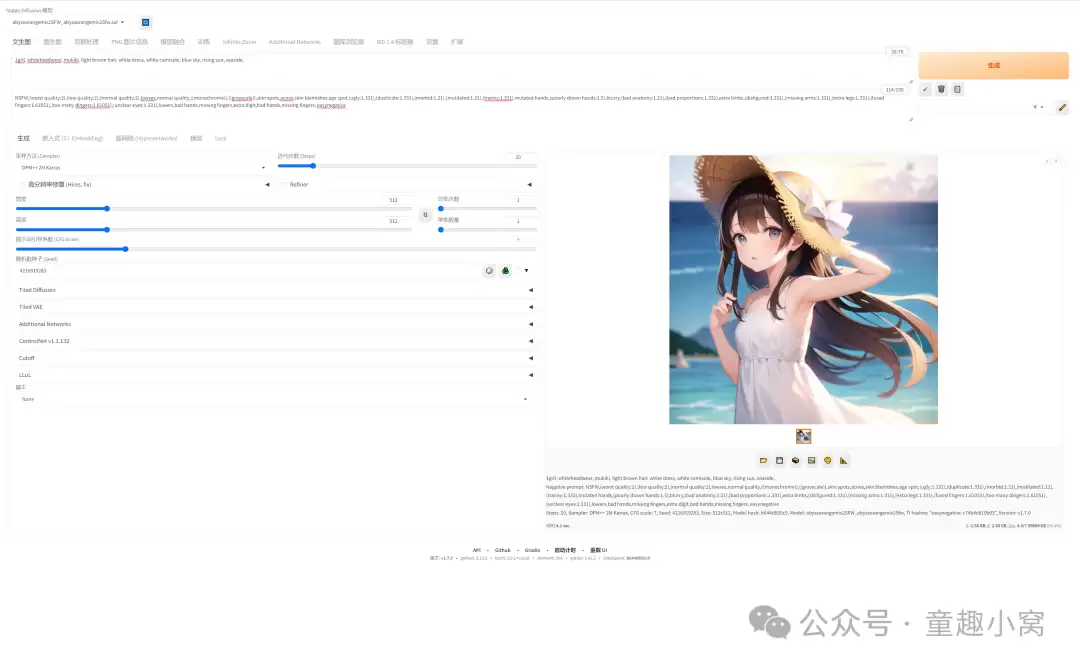The width and height of the screenshot is (1080, 667).
Task: Click the orange Generate button
Action: pos(993,65)
